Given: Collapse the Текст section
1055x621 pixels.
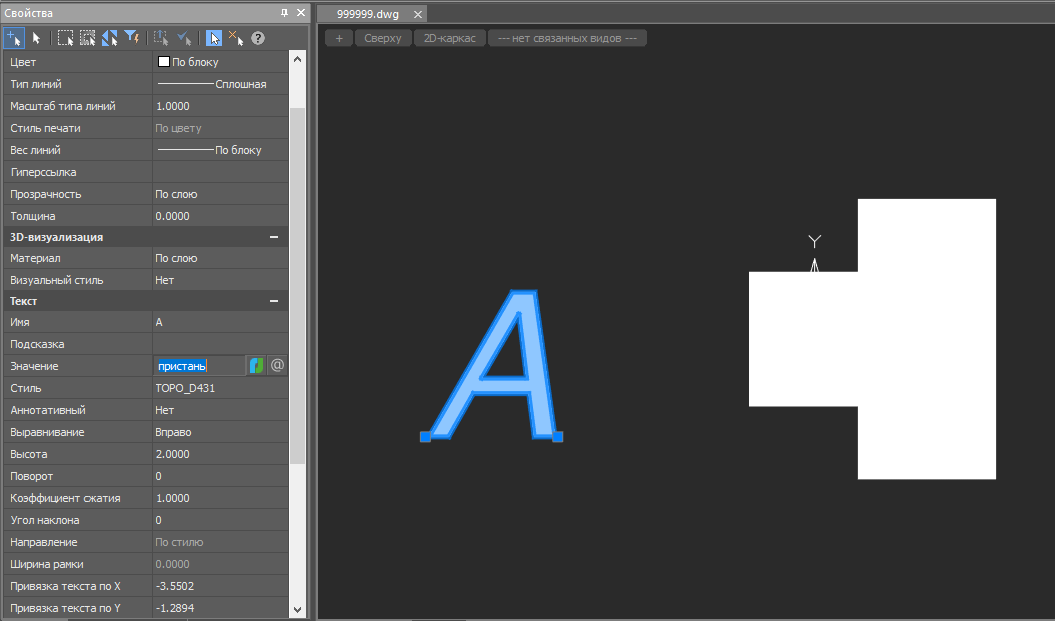Looking at the screenshot, I should click(274, 301).
